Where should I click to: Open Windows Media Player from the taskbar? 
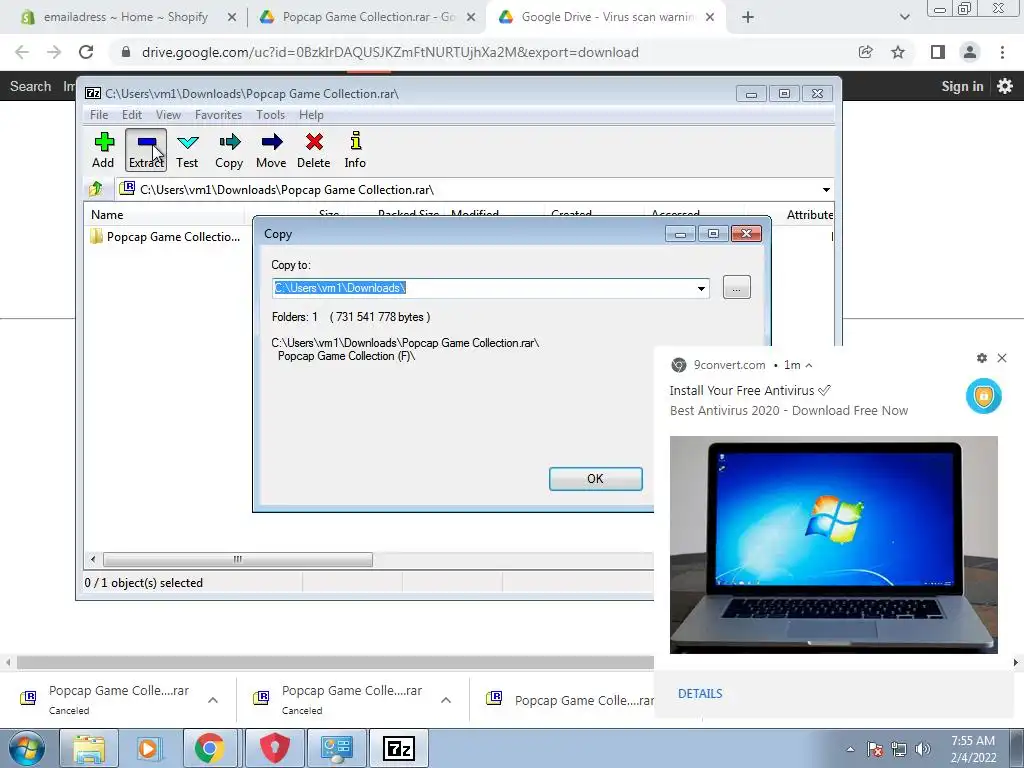[x=148, y=748]
